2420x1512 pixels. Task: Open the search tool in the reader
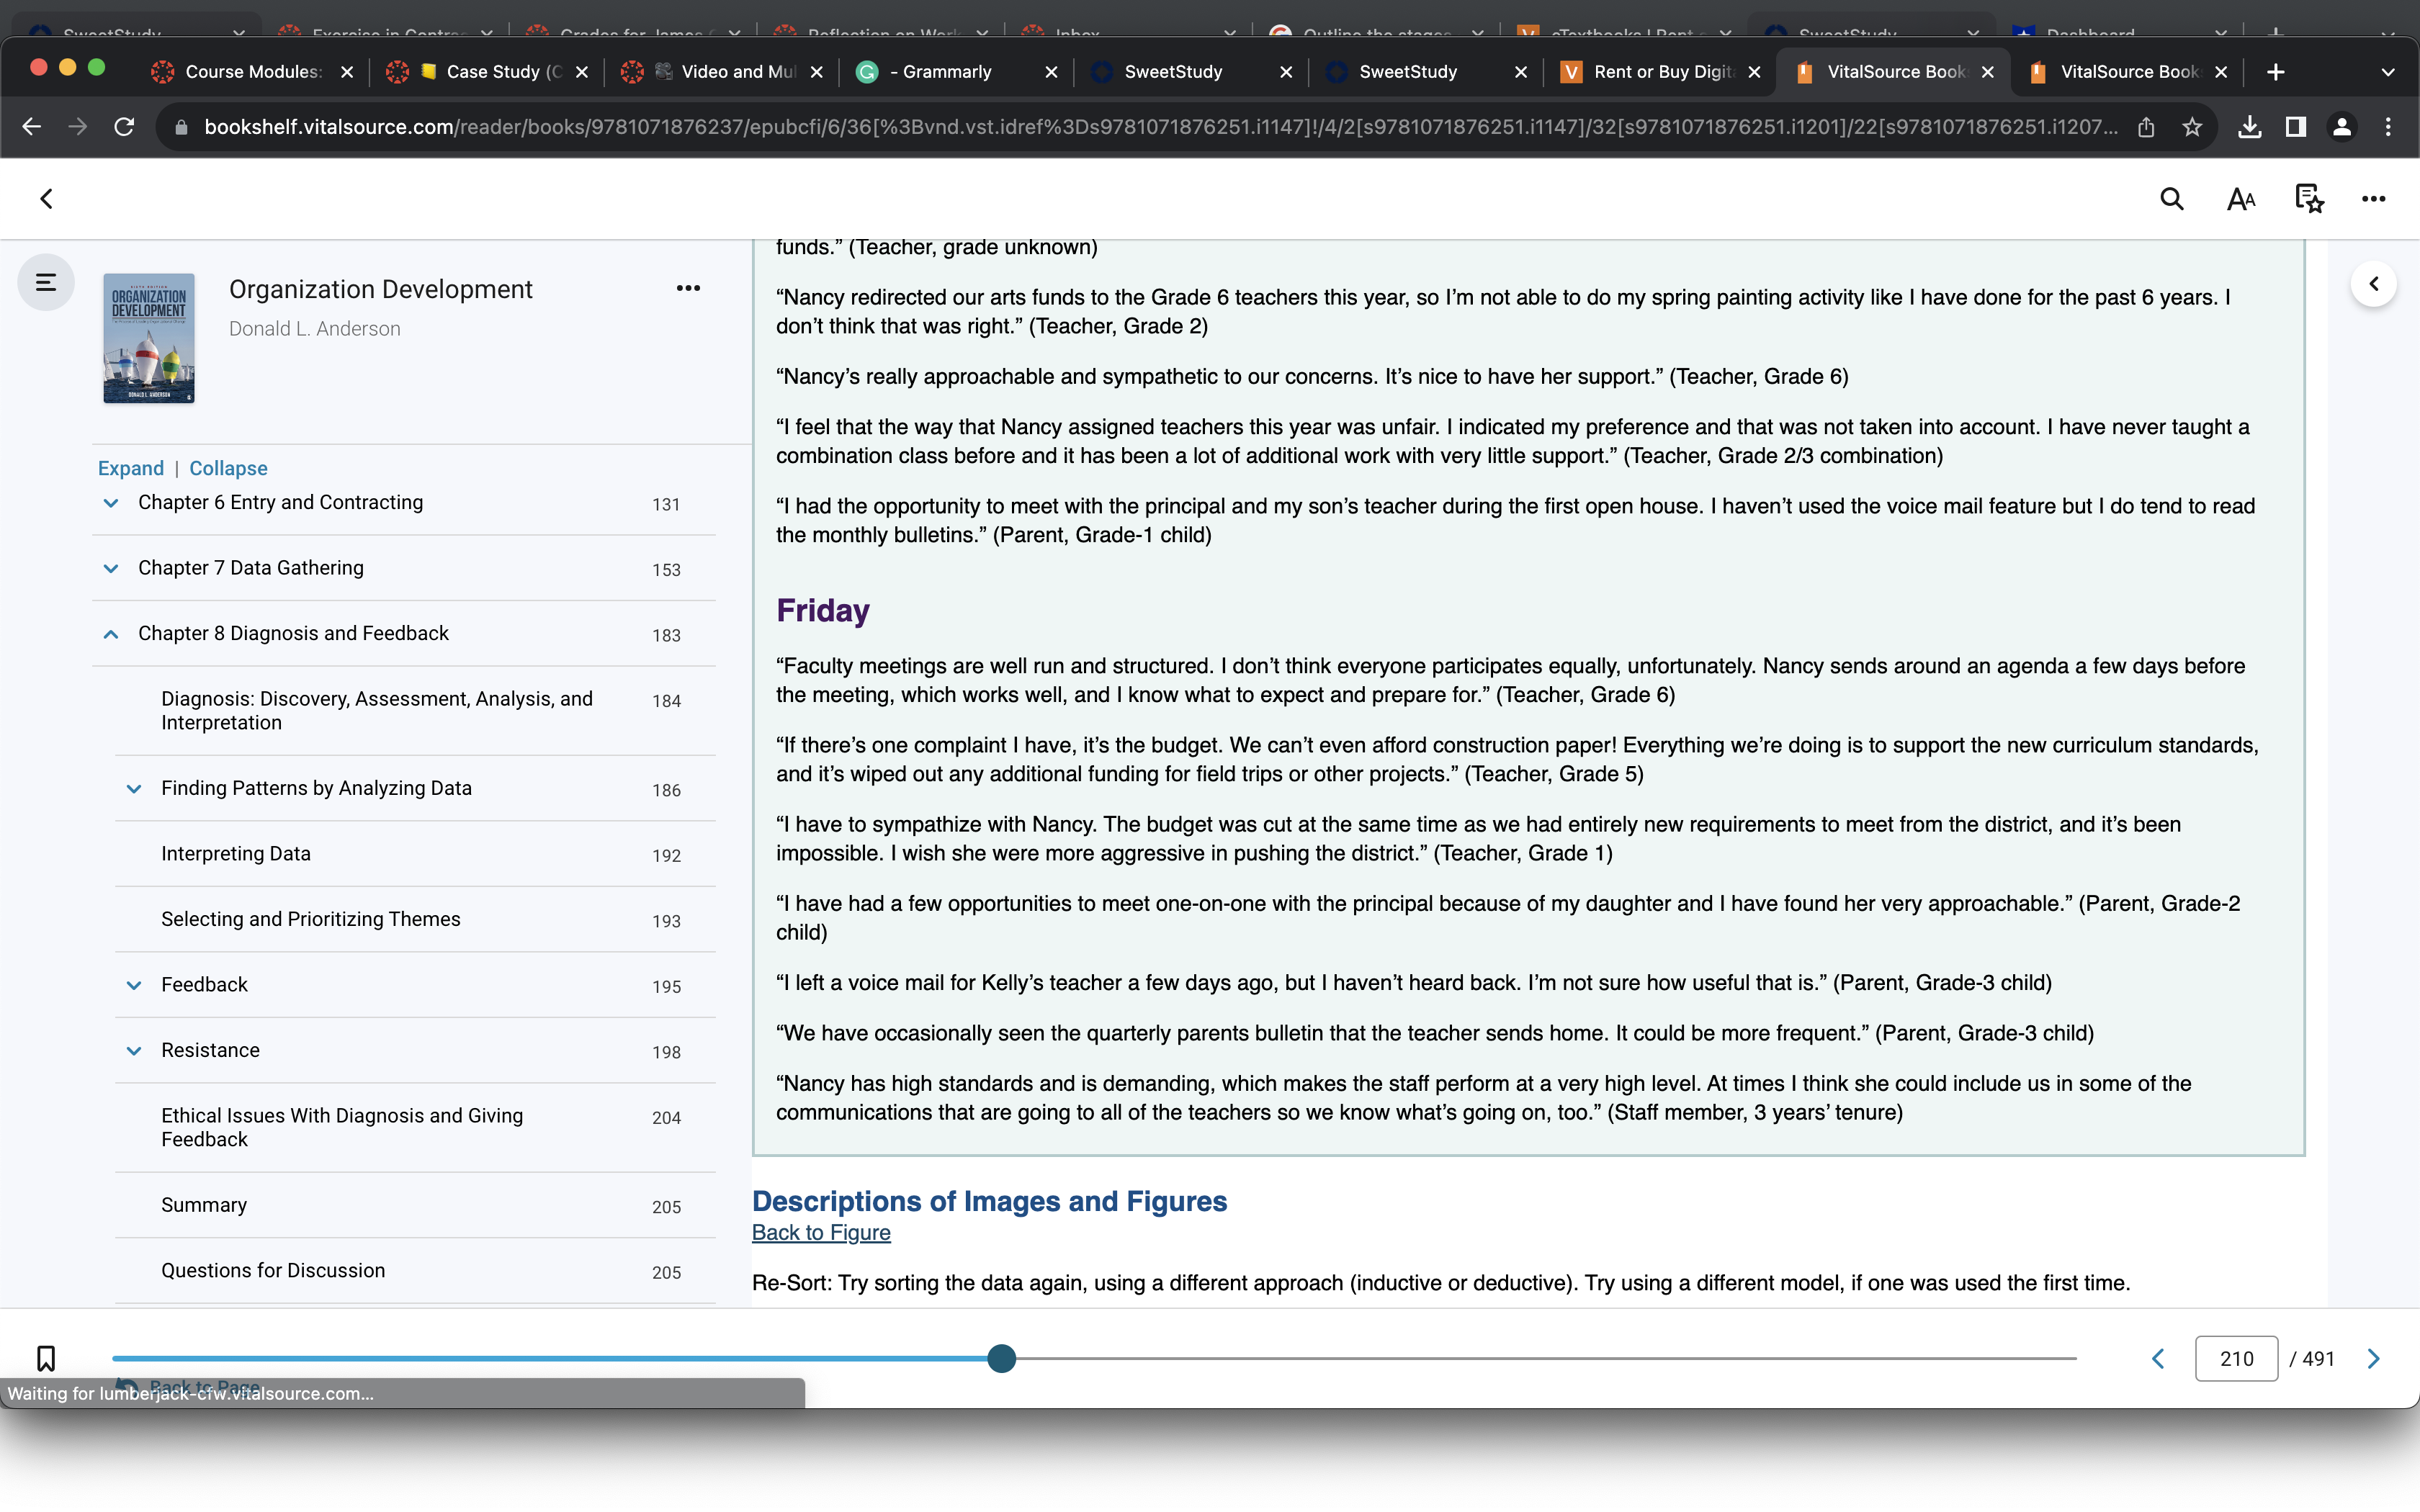(x=2171, y=199)
